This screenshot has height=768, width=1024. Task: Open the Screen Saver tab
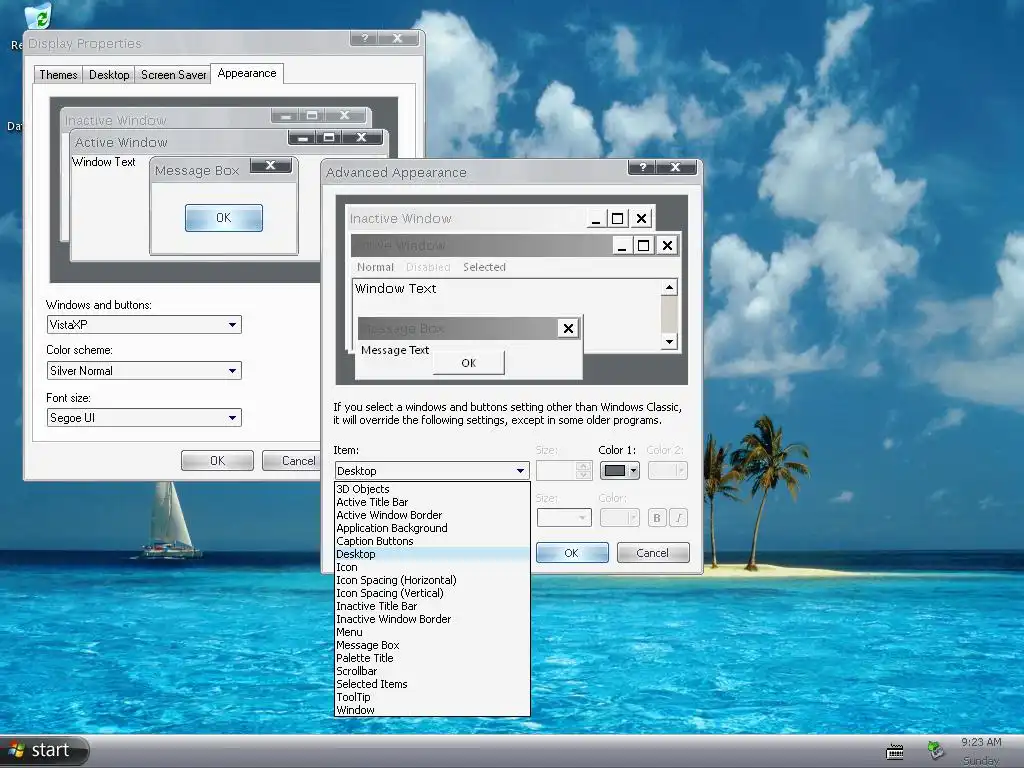(173, 74)
